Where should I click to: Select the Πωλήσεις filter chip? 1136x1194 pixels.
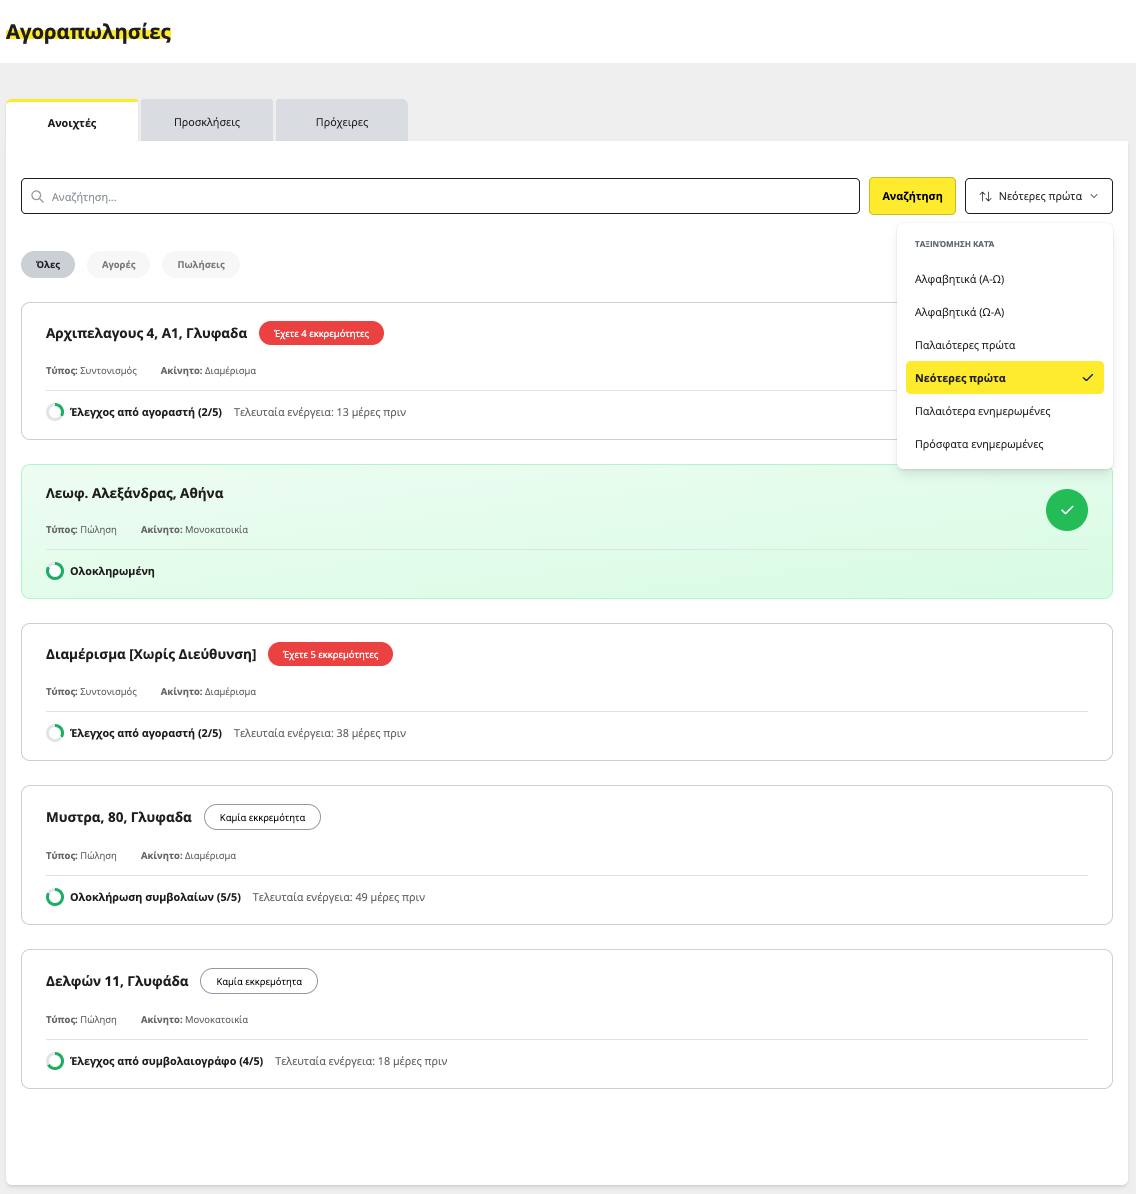click(x=201, y=264)
